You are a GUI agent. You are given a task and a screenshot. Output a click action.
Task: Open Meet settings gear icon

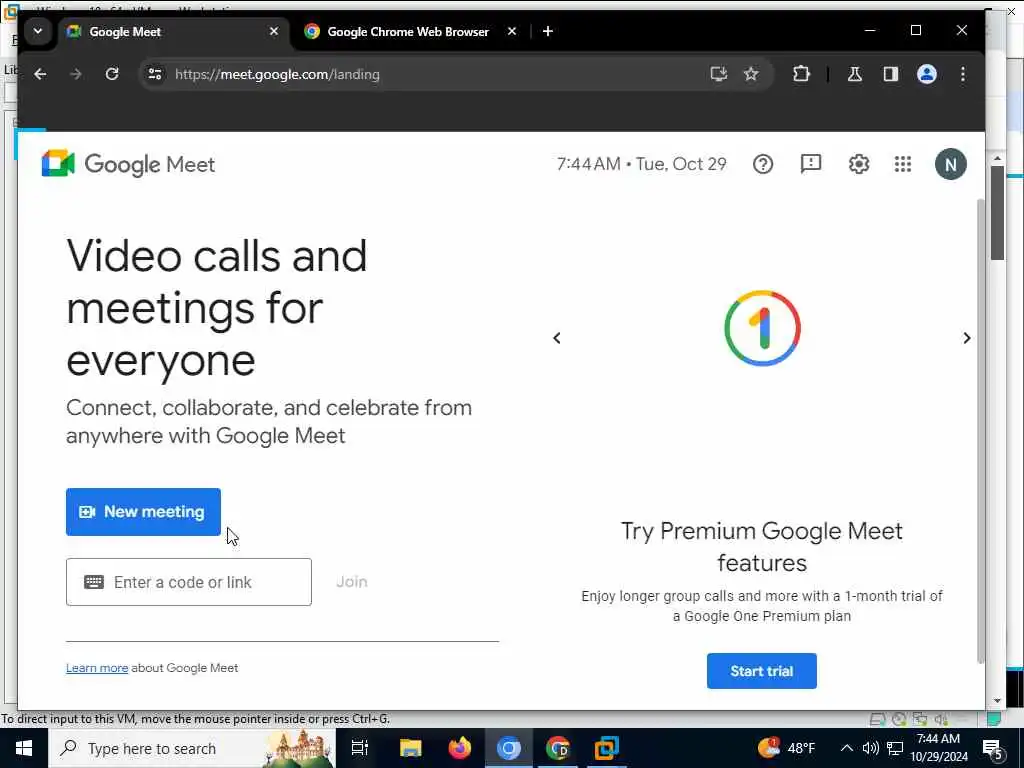click(859, 164)
